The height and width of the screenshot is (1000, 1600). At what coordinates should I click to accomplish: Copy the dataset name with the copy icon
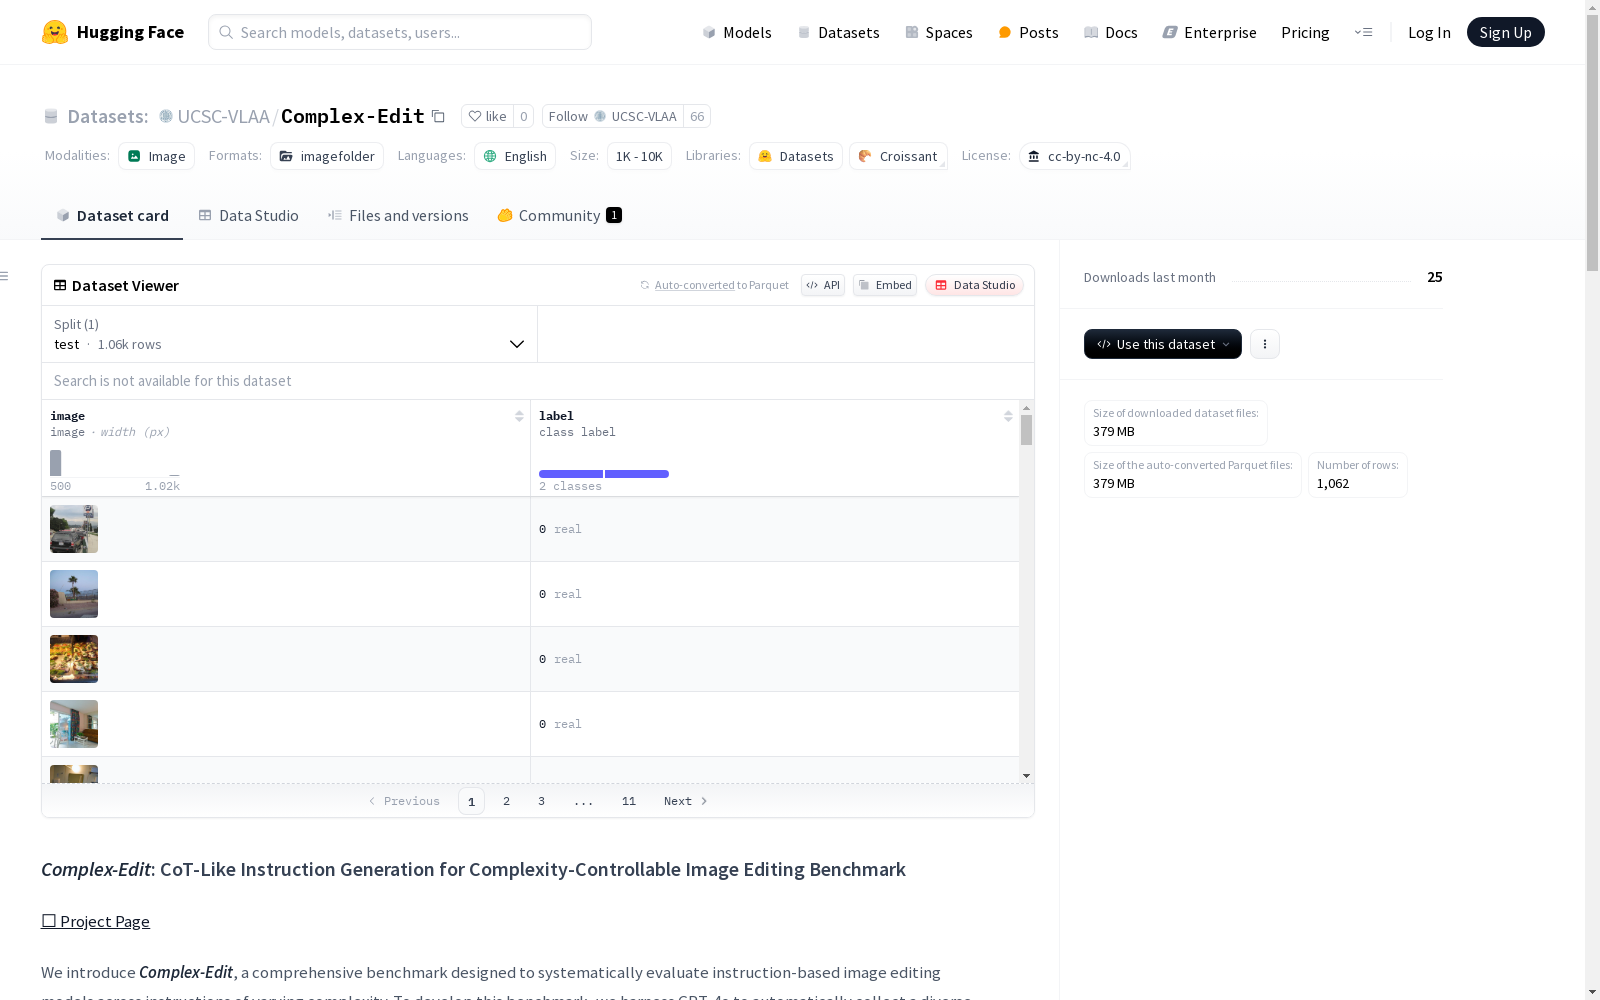438,116
